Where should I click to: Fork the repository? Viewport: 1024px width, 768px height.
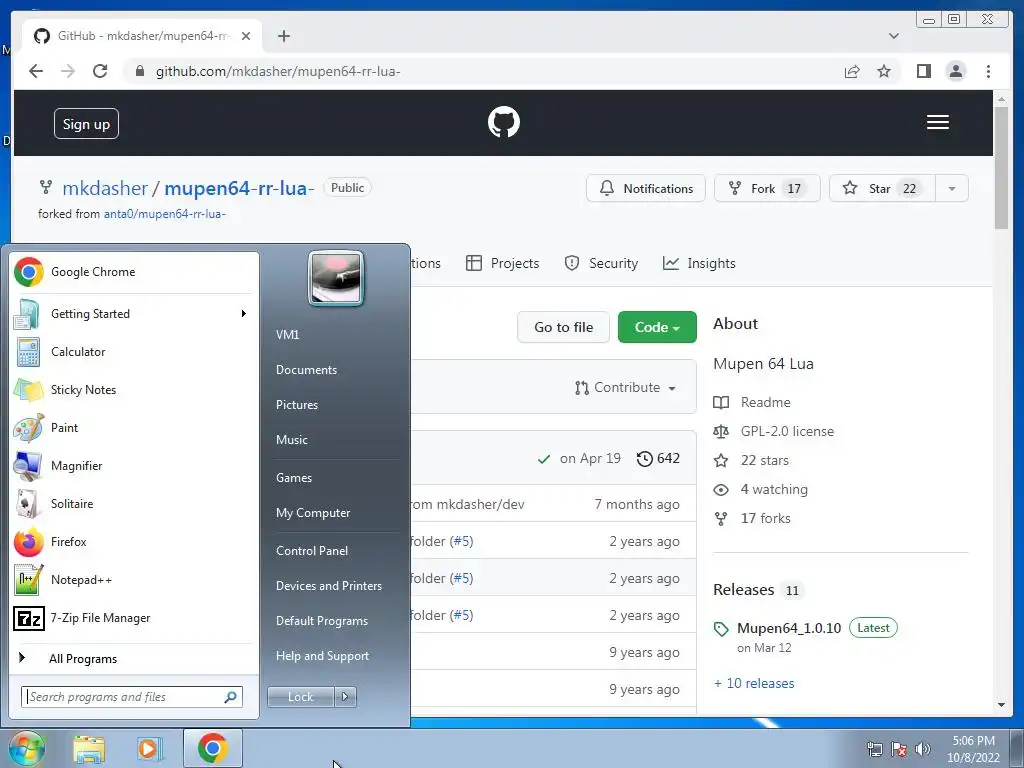767,188
